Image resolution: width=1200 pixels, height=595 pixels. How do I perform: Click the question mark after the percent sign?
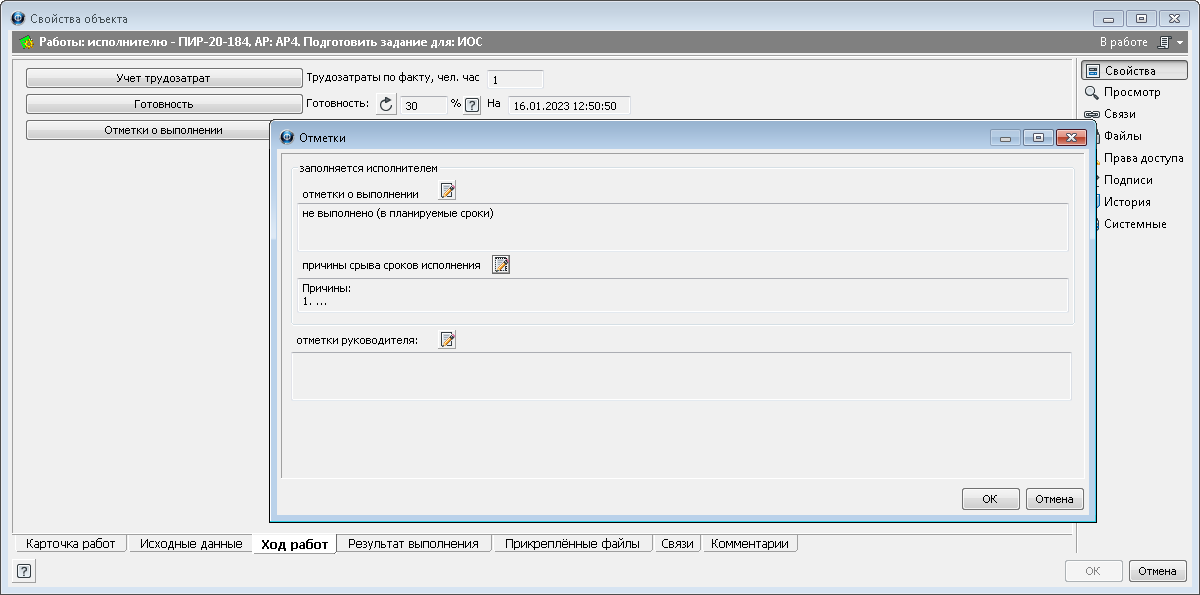pos(472,105)
